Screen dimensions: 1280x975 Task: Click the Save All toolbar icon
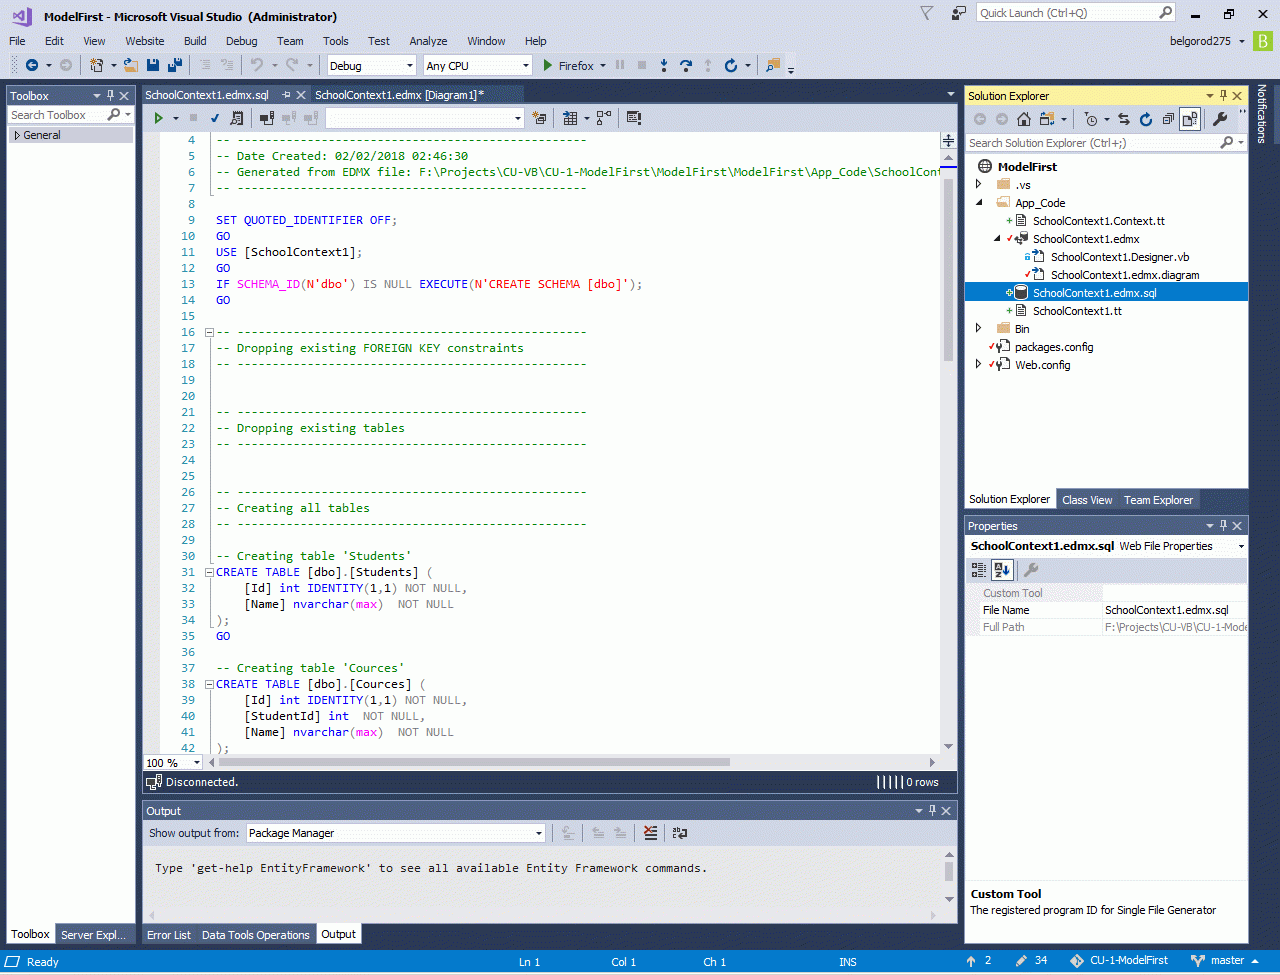click(x=174, y=65)
